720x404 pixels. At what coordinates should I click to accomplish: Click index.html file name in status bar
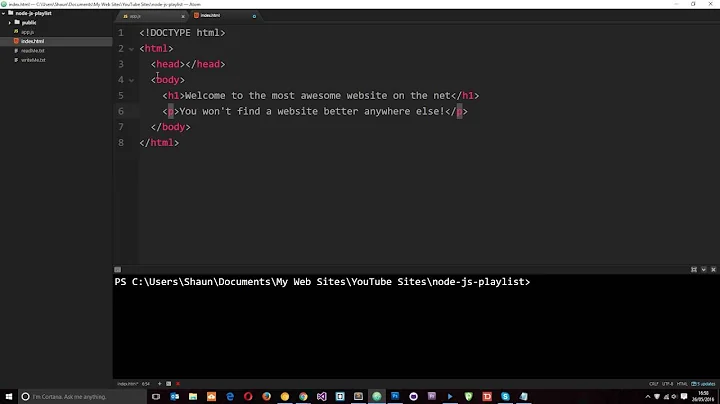(128, 384)
